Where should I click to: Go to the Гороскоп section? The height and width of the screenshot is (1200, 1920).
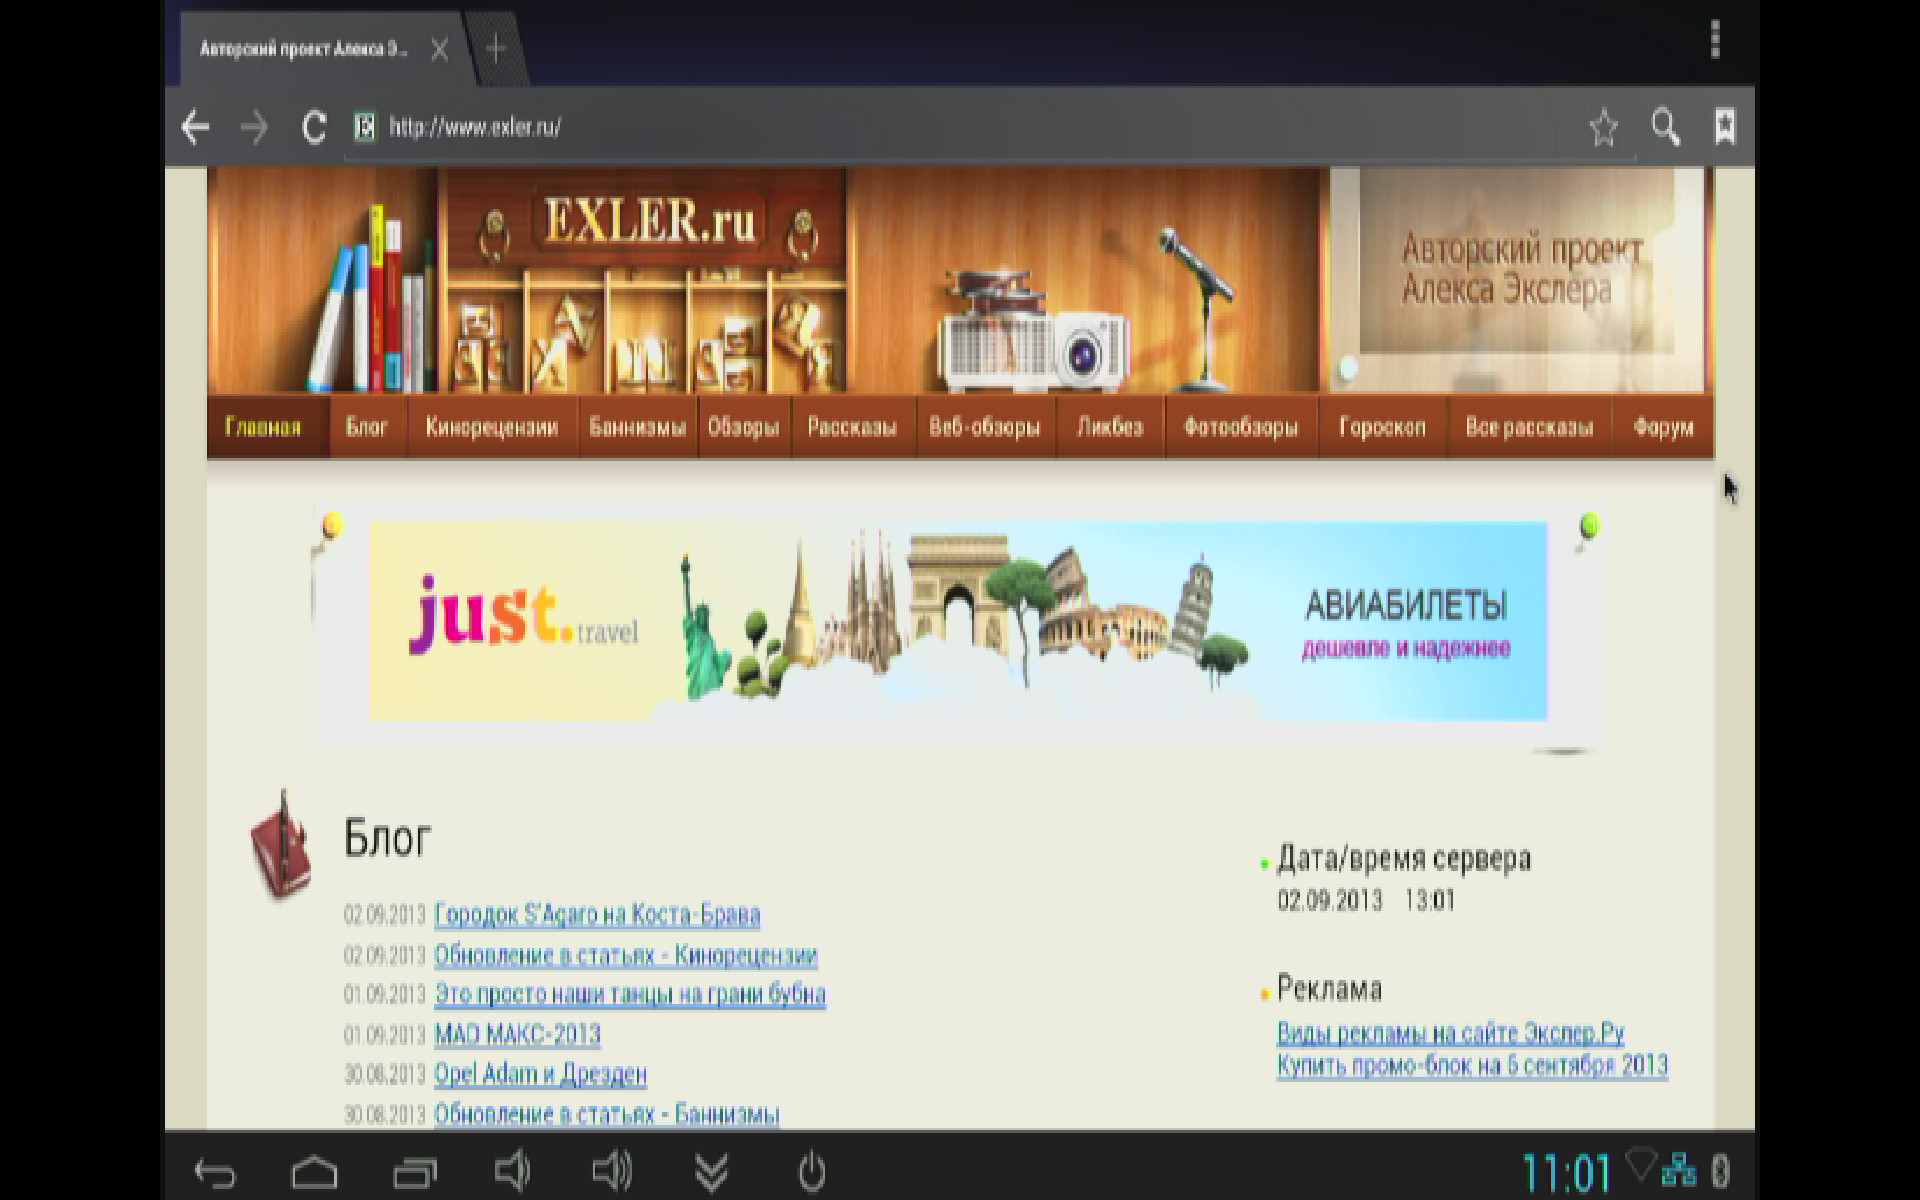pyautogui.click(x=1382, y=428)
